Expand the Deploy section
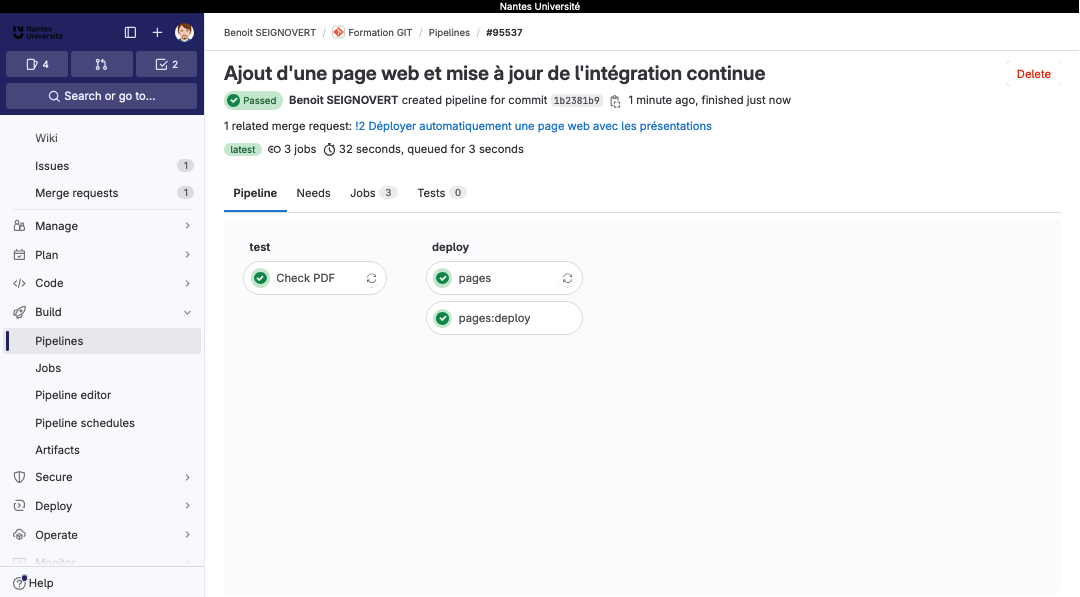The height and width of the screenshot is (597, 1080). pyautogui.click(x=103, y=505)
